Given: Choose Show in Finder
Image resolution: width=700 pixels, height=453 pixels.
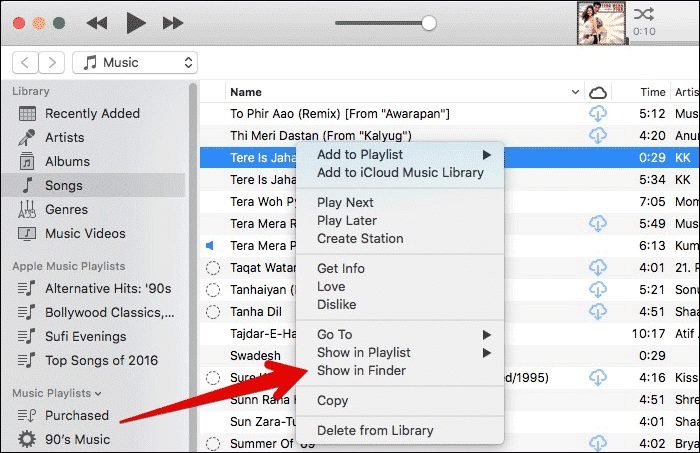Looking at the screenshot, I should [x=400, y=370].
